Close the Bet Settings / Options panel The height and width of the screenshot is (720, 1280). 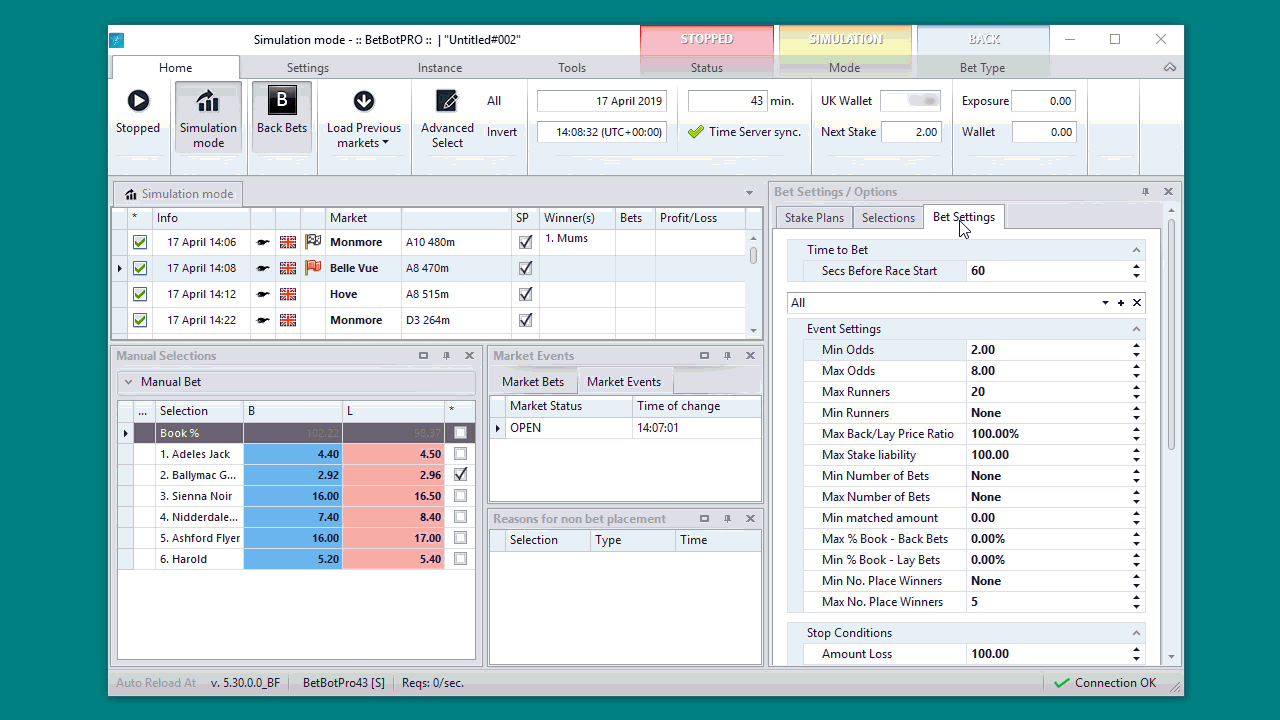pos(1168,192)
